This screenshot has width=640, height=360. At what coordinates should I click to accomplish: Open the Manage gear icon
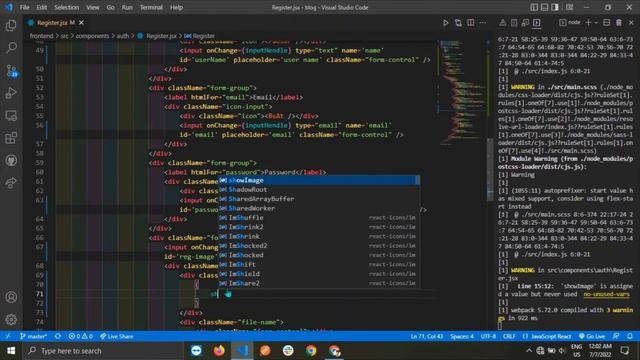pos(11,319)
